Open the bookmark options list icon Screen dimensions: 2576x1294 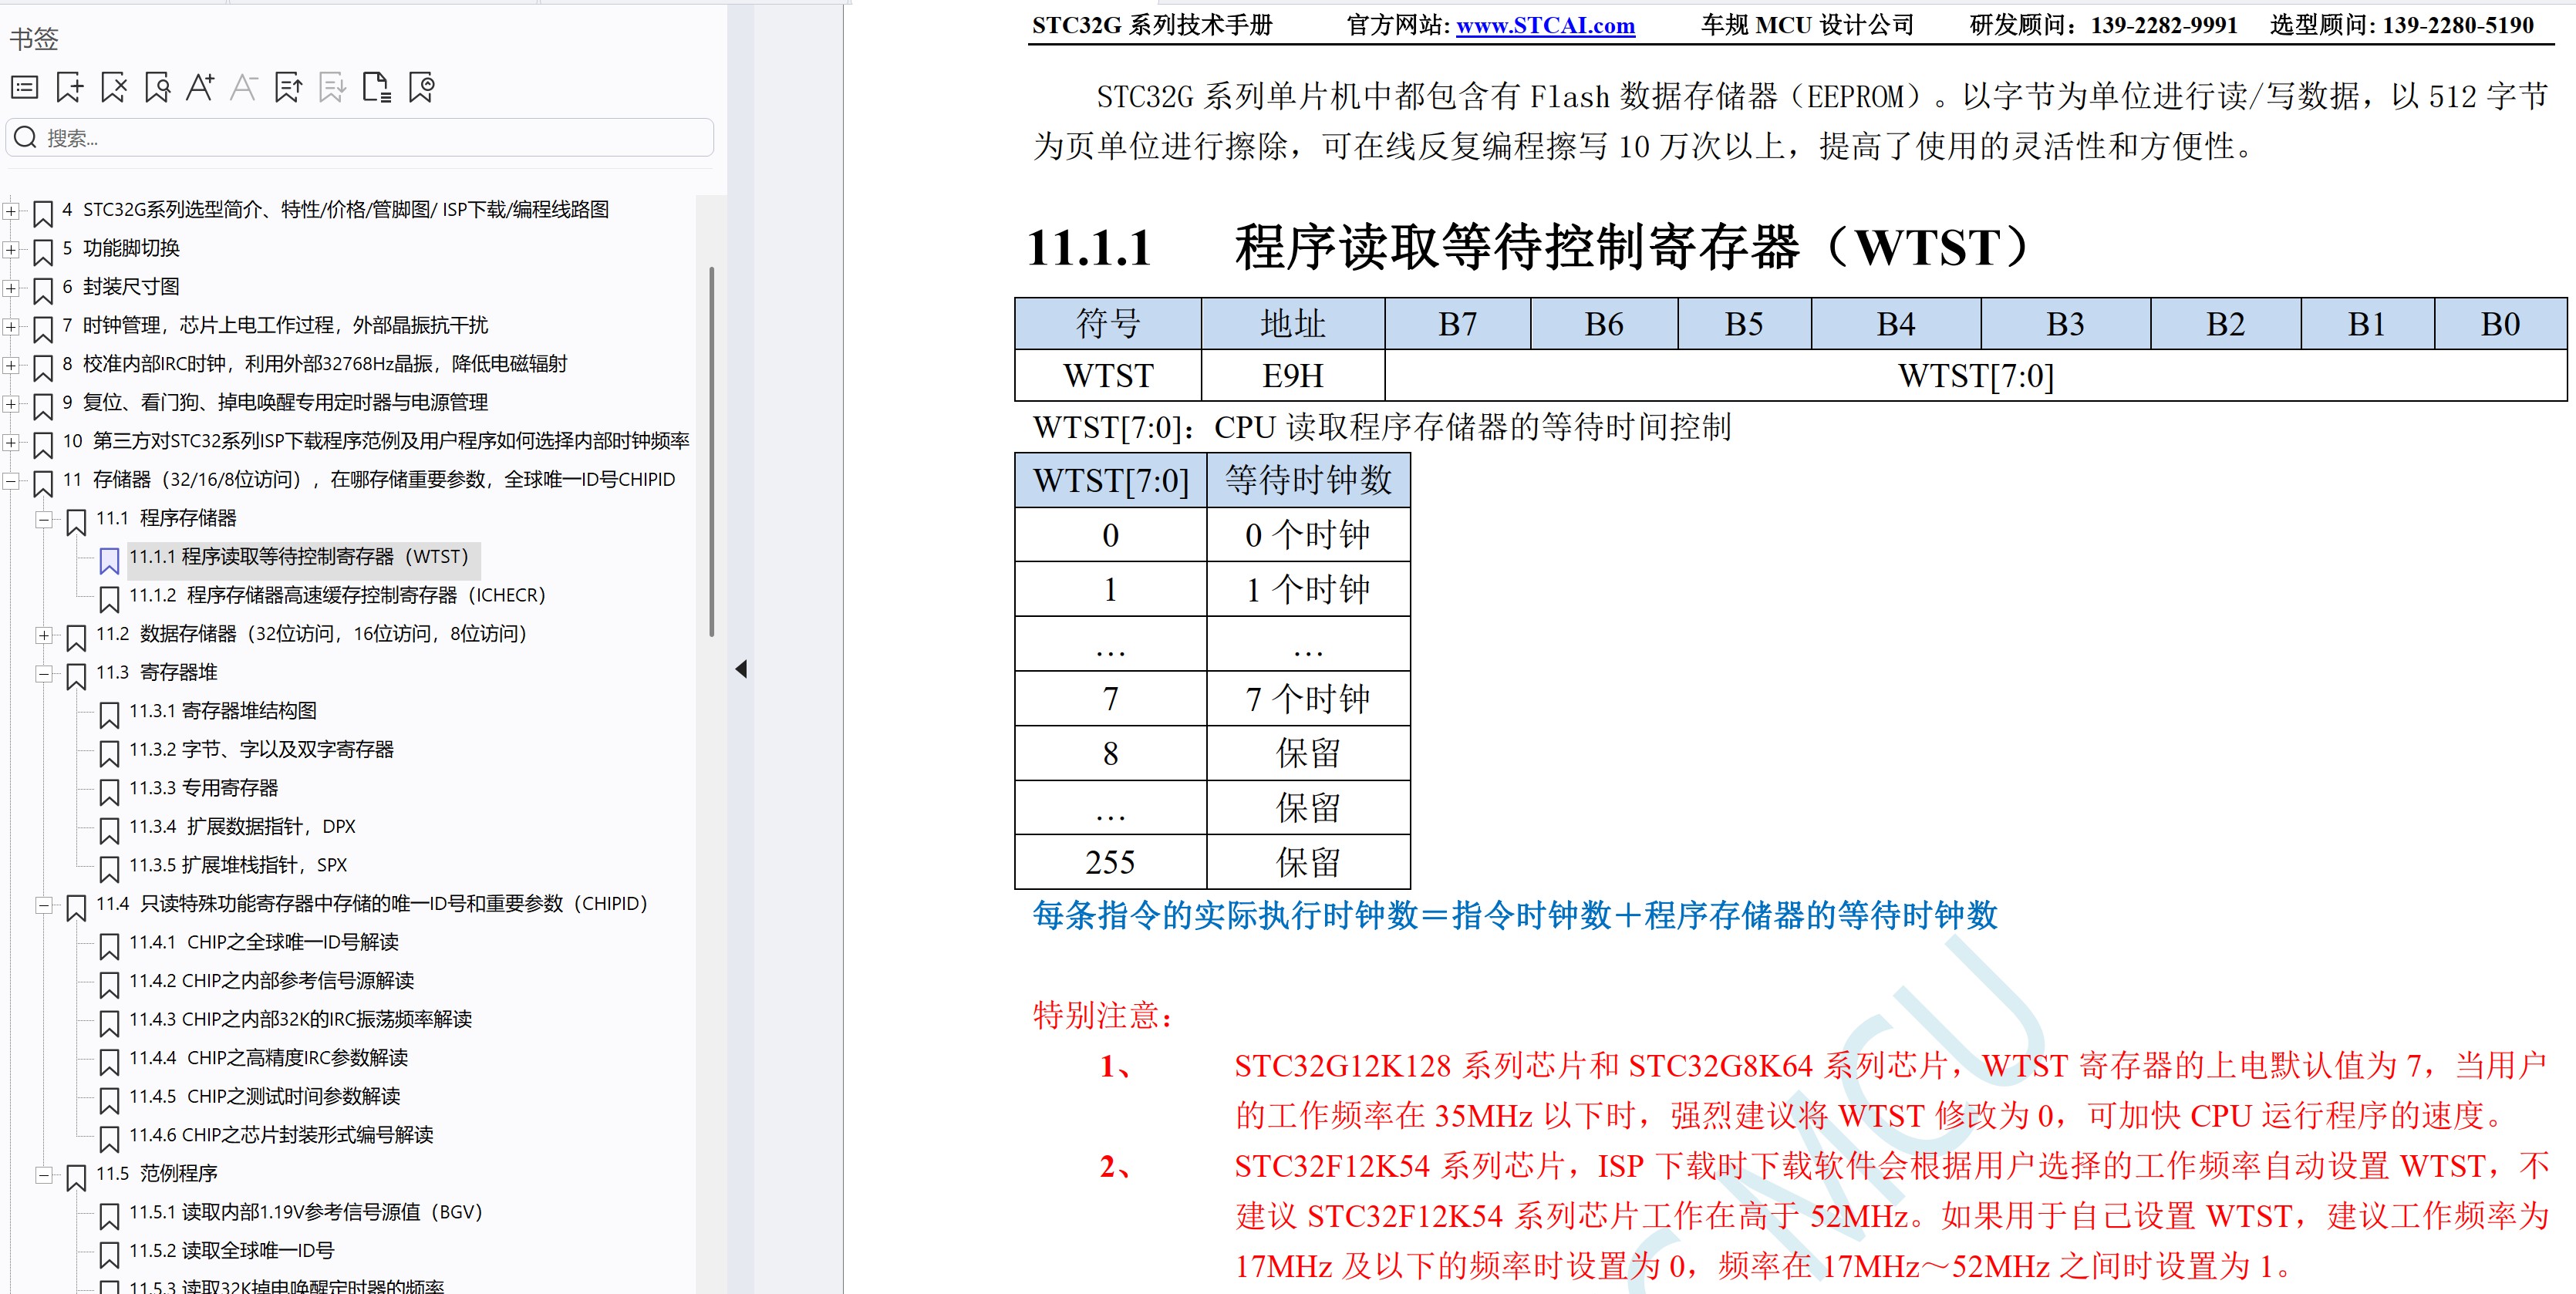tap(24, 88)
